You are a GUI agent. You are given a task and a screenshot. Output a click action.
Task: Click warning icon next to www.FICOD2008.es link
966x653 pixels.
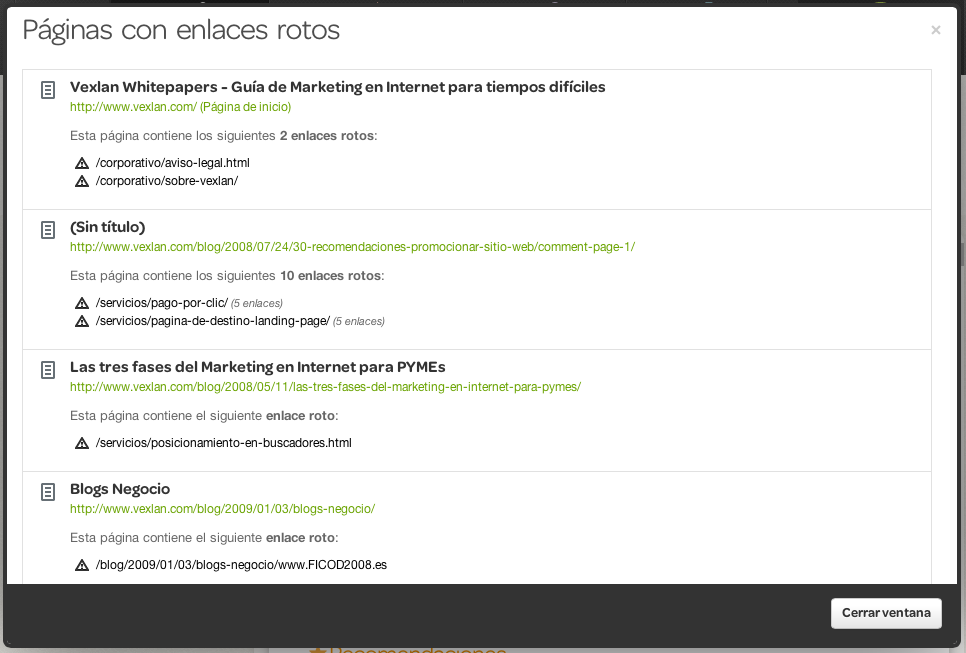[x=82, y=565]
